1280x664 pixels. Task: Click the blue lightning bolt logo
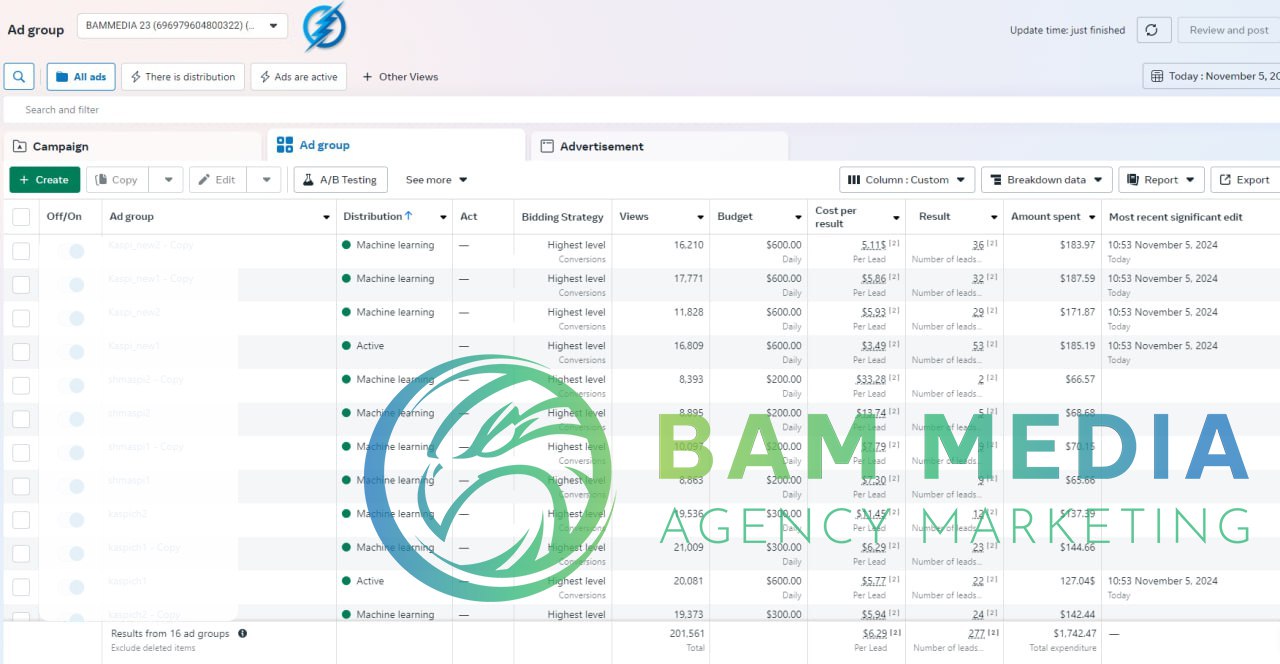pyautogui.click(x=324, y=27)
